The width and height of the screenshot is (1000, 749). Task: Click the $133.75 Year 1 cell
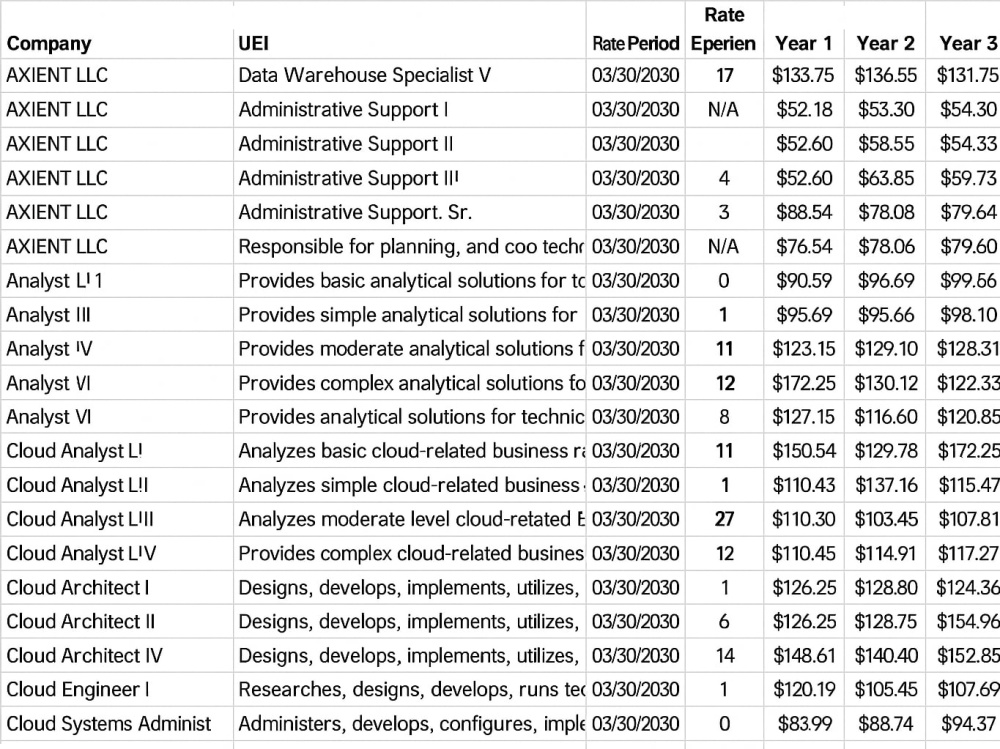pos(804,75)
